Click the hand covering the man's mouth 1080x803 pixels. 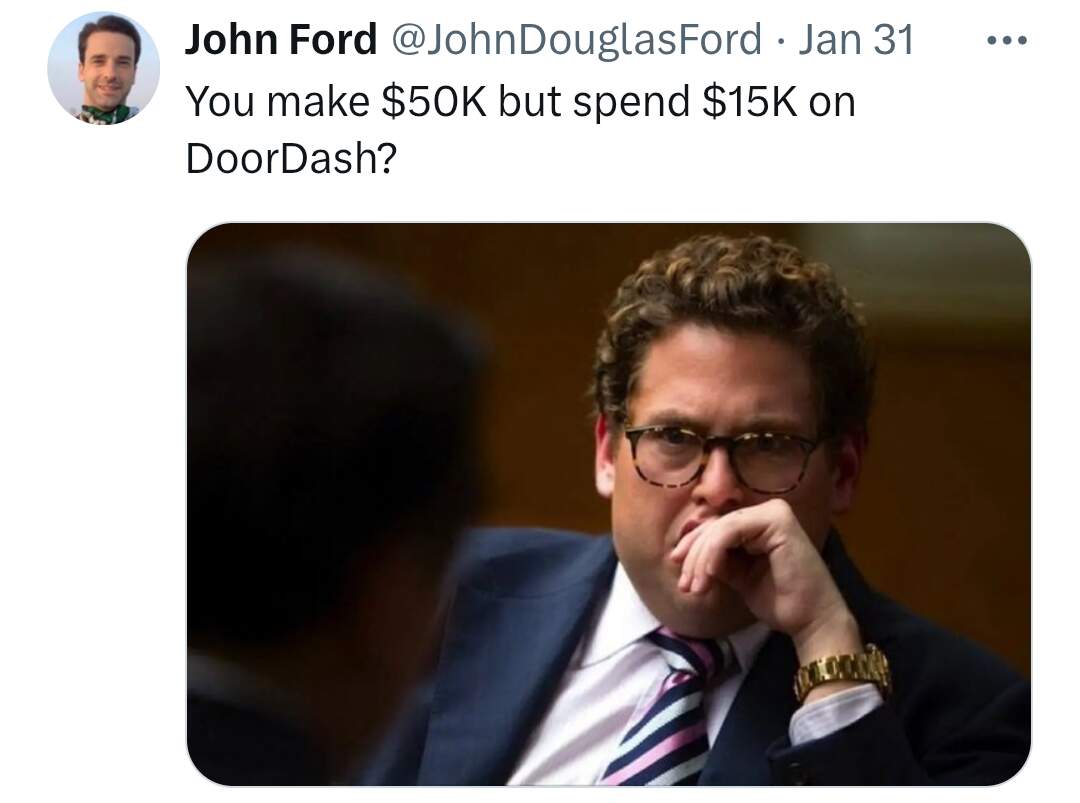pyautogui.click(x=758, y=565)
